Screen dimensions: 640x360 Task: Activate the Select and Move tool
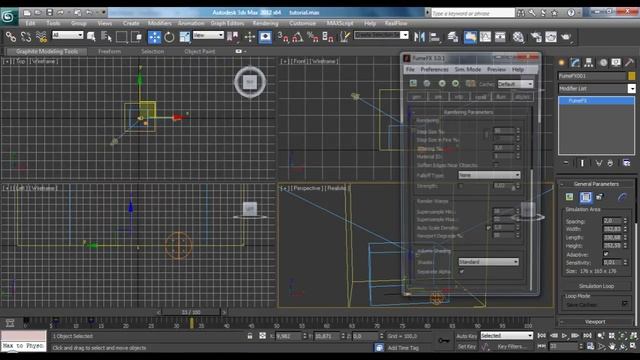(154, 37)
